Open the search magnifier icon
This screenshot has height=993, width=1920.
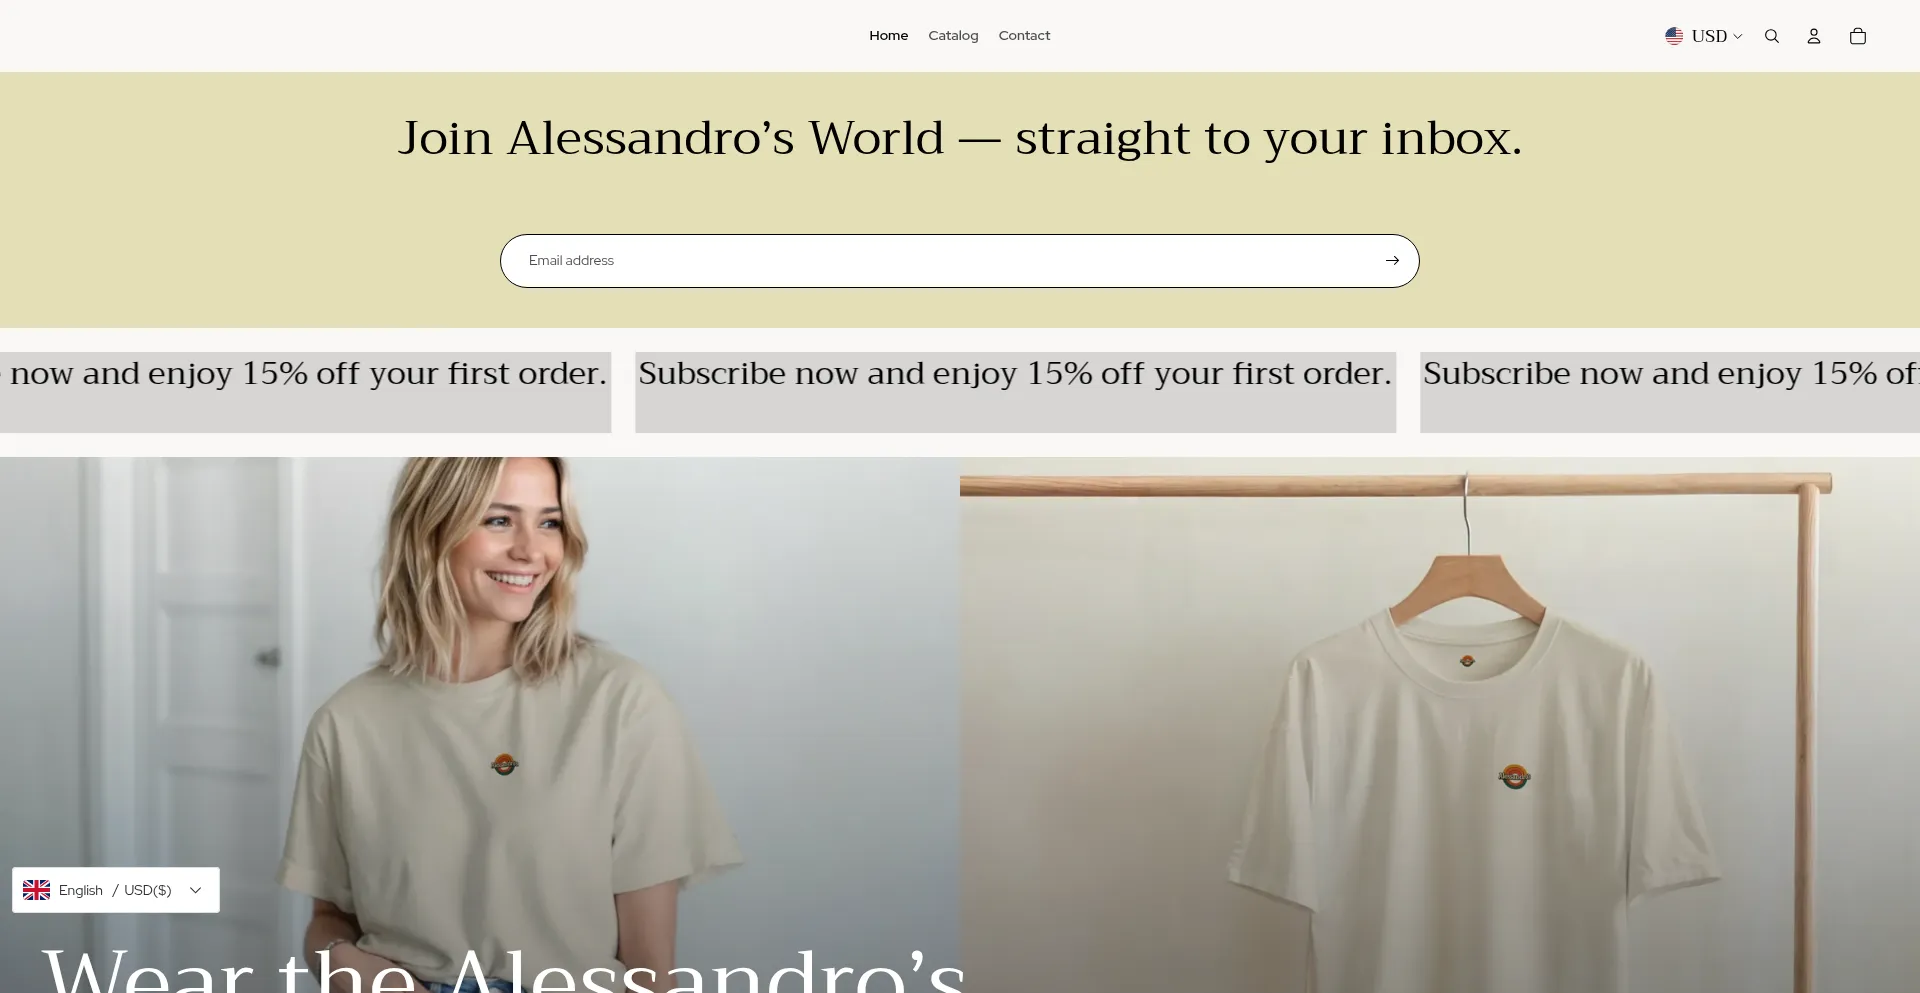(x=1771, y=36)
